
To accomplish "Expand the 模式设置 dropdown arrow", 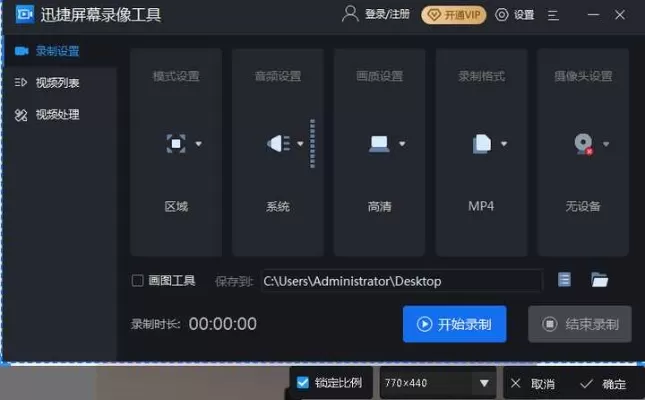I will [x=199, y=144].
